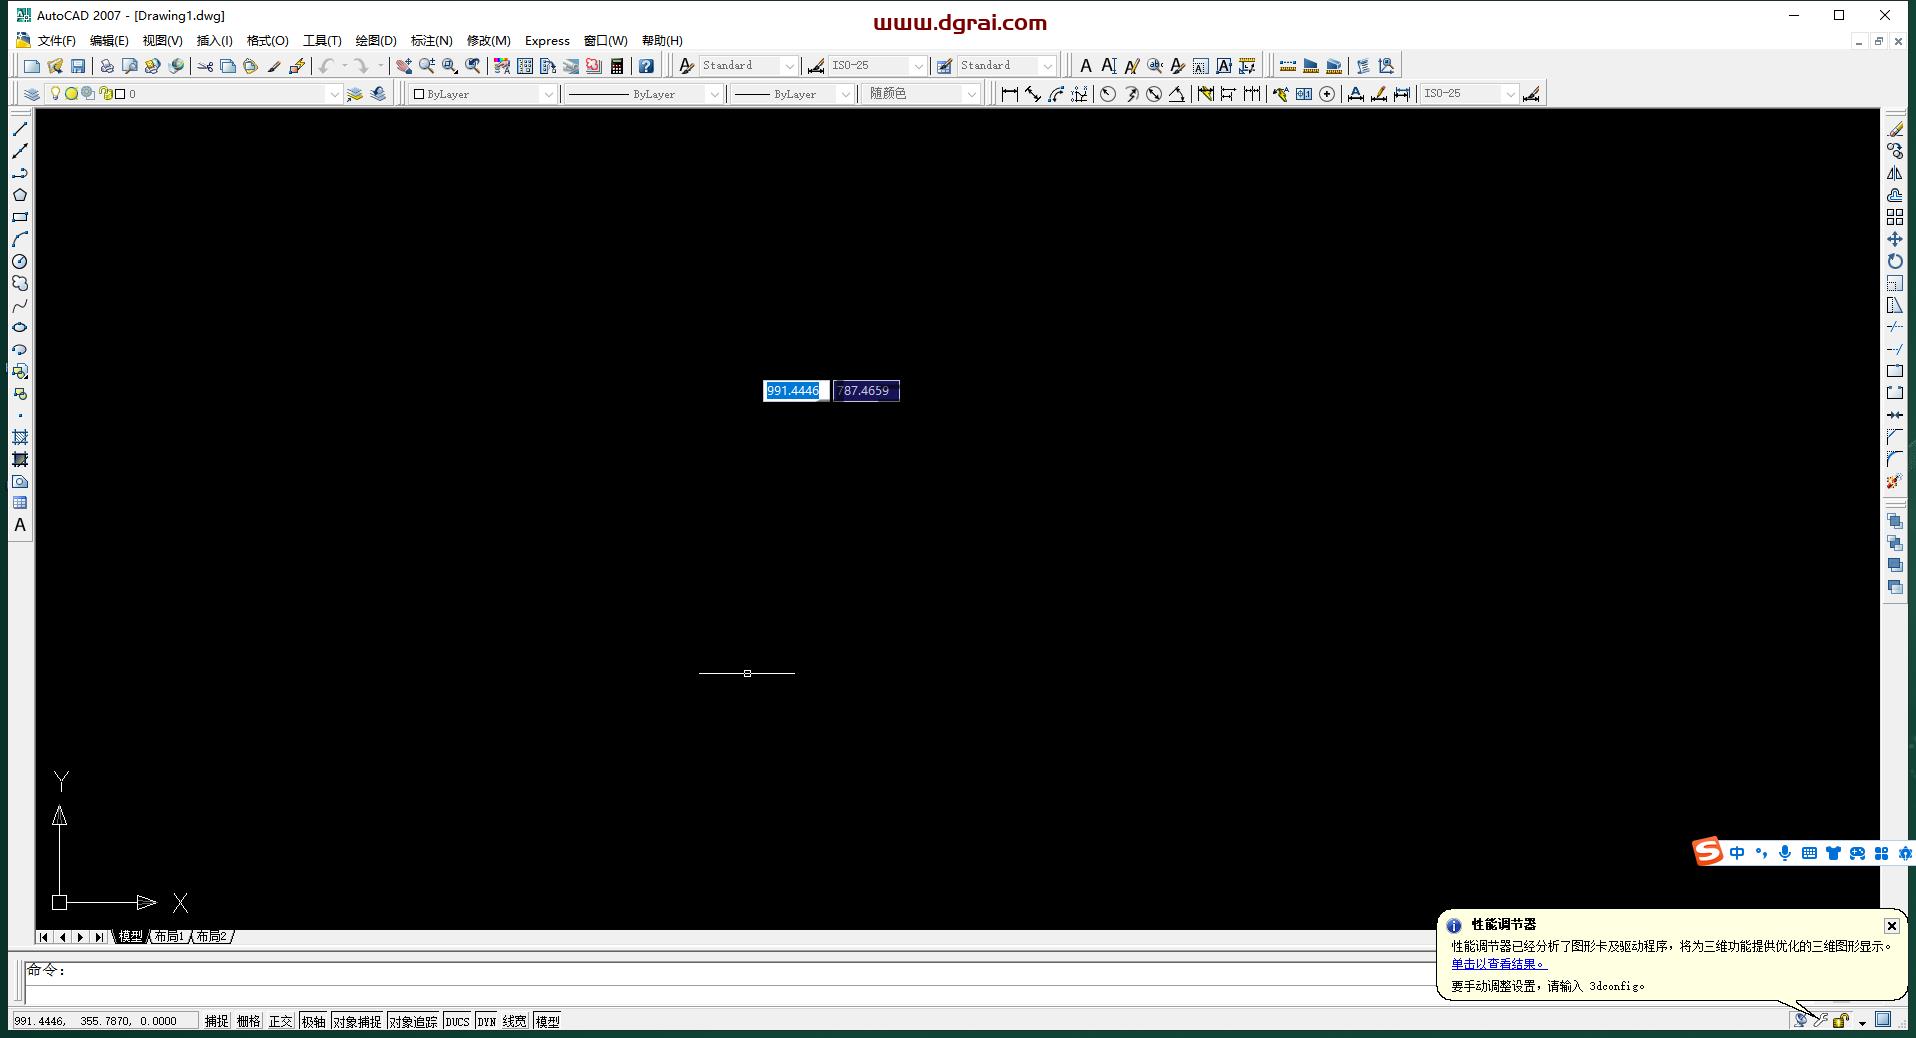1916x1038 pixels.
Task: Click the Erase tool in modify toolbar
Action: point(1895,129)
